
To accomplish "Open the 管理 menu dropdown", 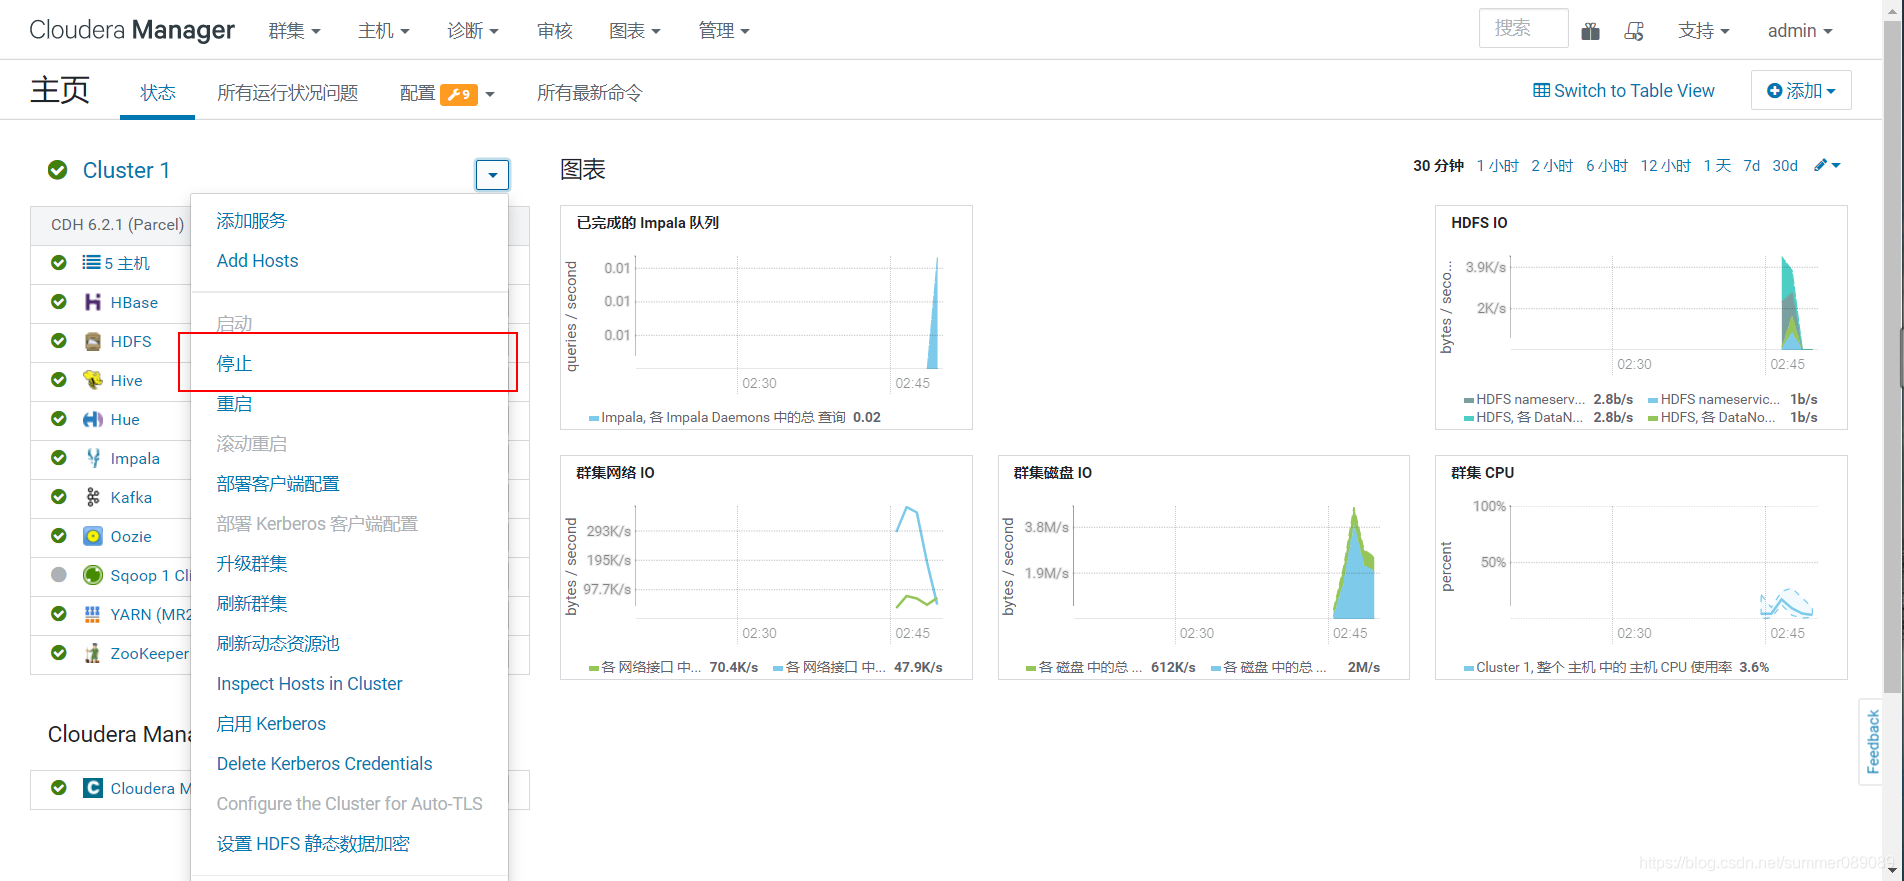I will 724,31.
